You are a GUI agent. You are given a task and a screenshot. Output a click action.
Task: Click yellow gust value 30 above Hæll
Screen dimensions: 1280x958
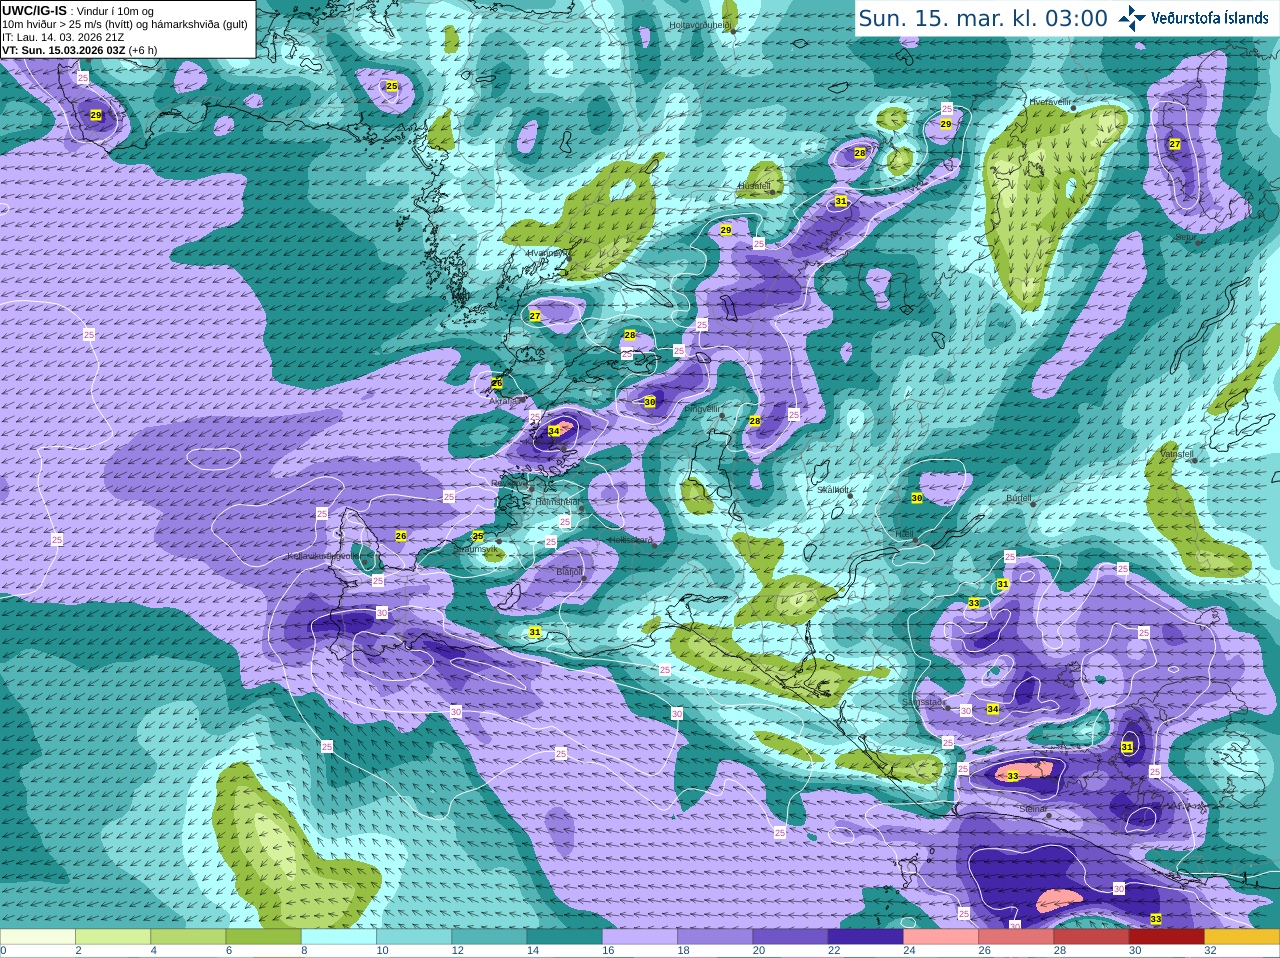[x=917, y=498]
